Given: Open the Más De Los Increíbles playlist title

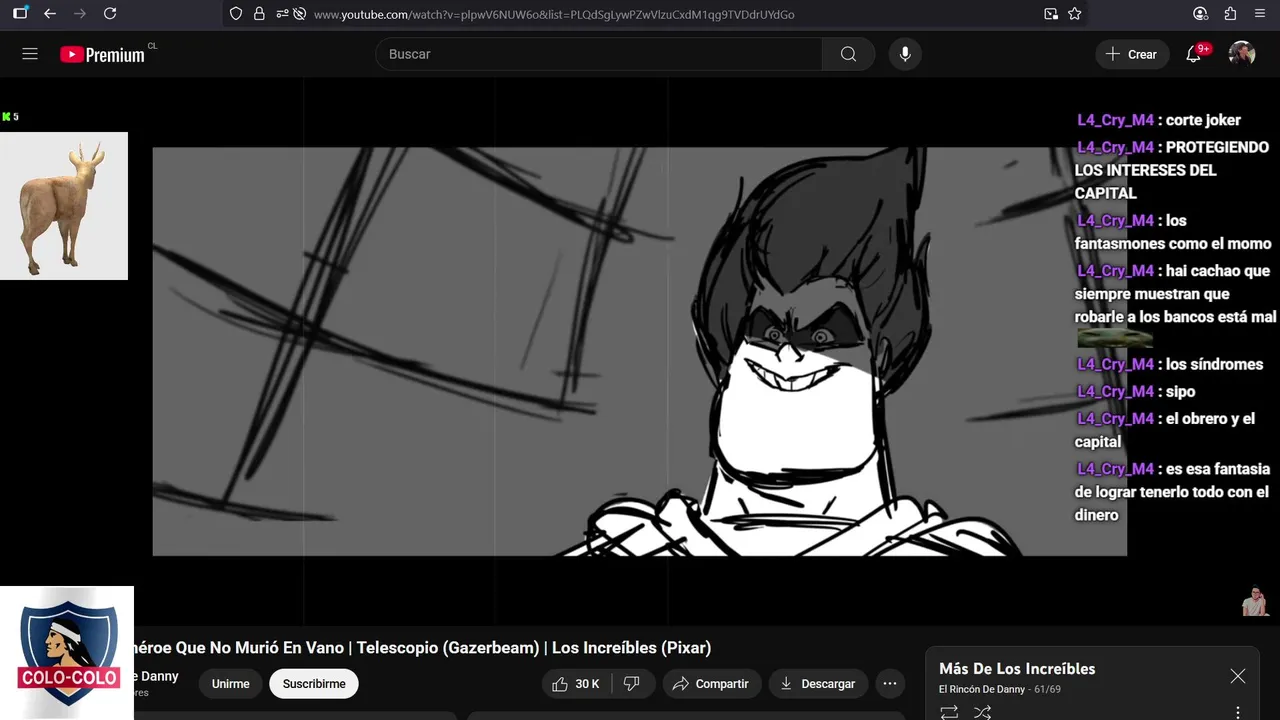Looking at the screenshot, I should coord(1017,669).
